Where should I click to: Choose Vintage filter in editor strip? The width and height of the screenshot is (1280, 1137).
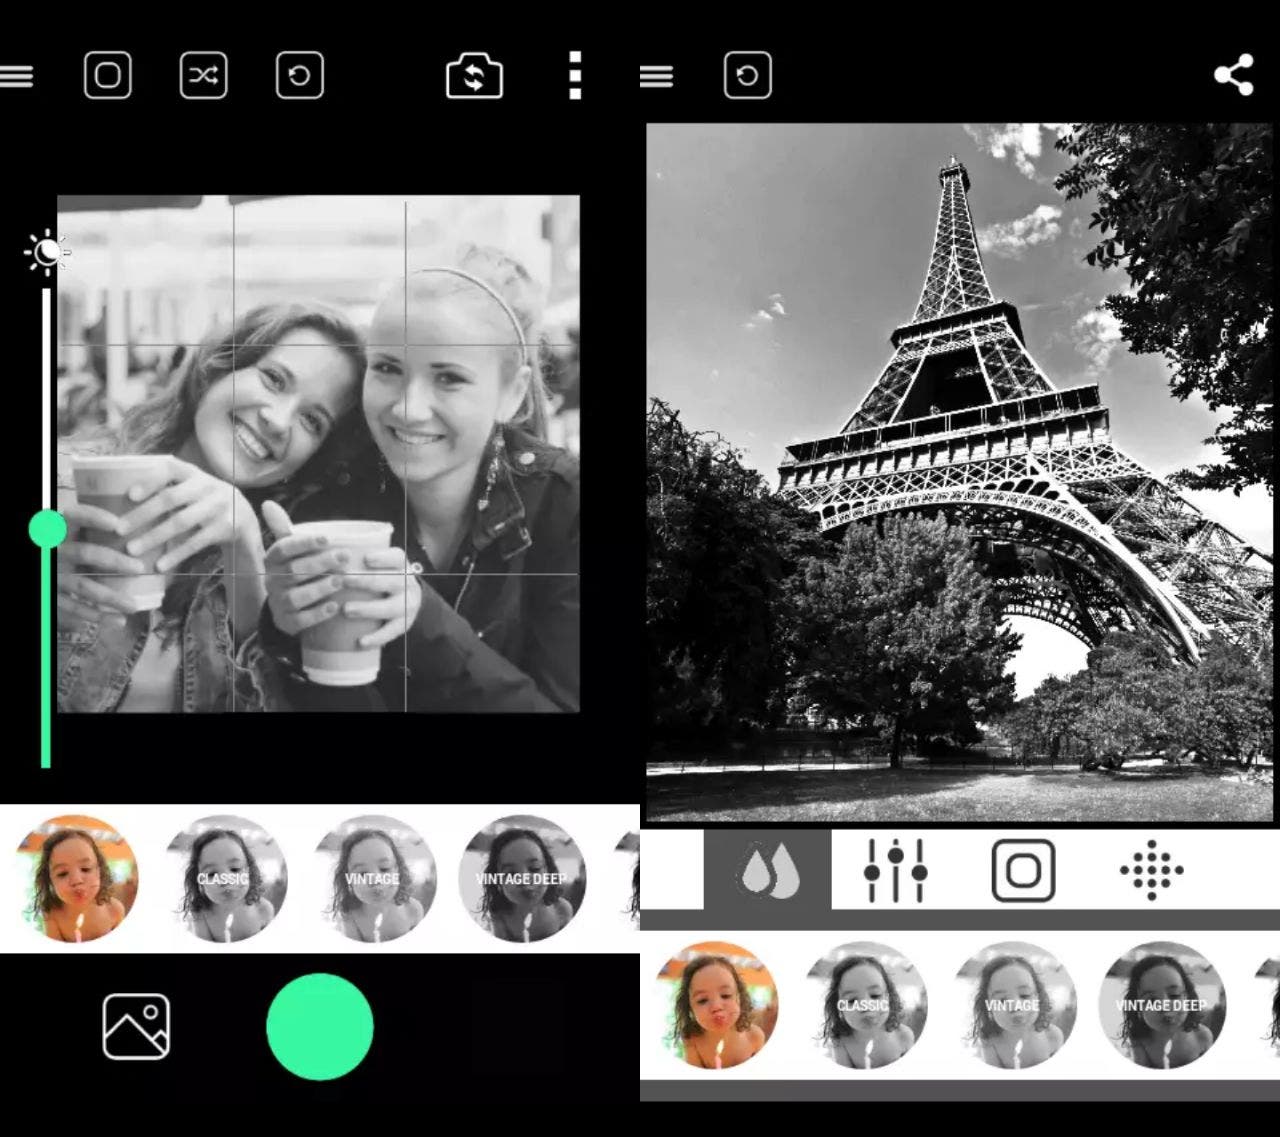point(1013,1005)
